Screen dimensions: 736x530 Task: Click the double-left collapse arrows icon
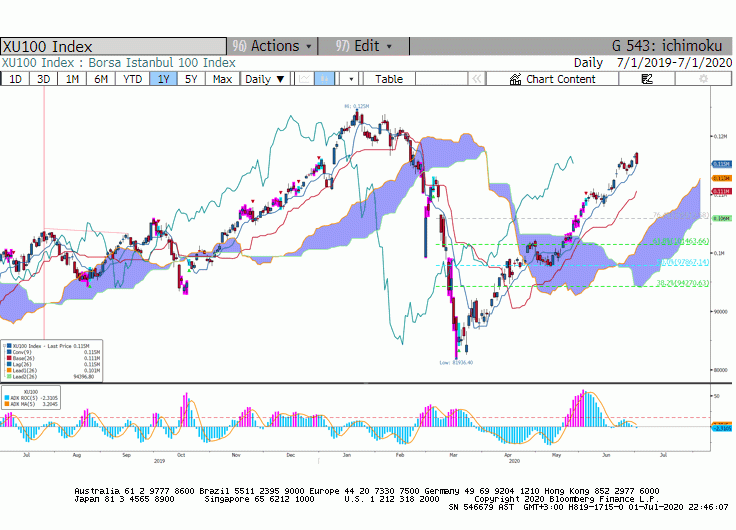476,79
